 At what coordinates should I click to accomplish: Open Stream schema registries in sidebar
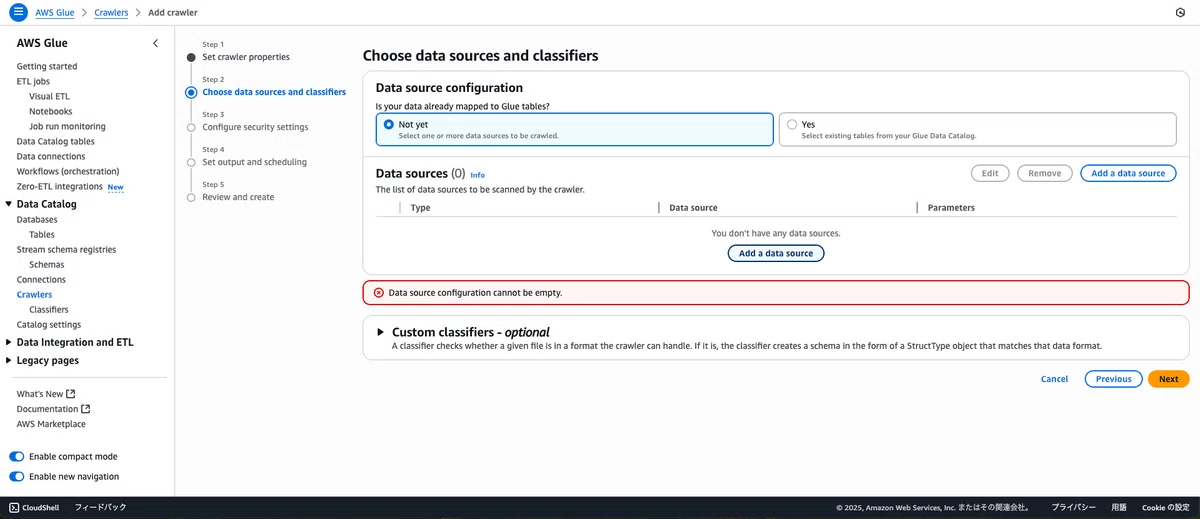point(66,249)
